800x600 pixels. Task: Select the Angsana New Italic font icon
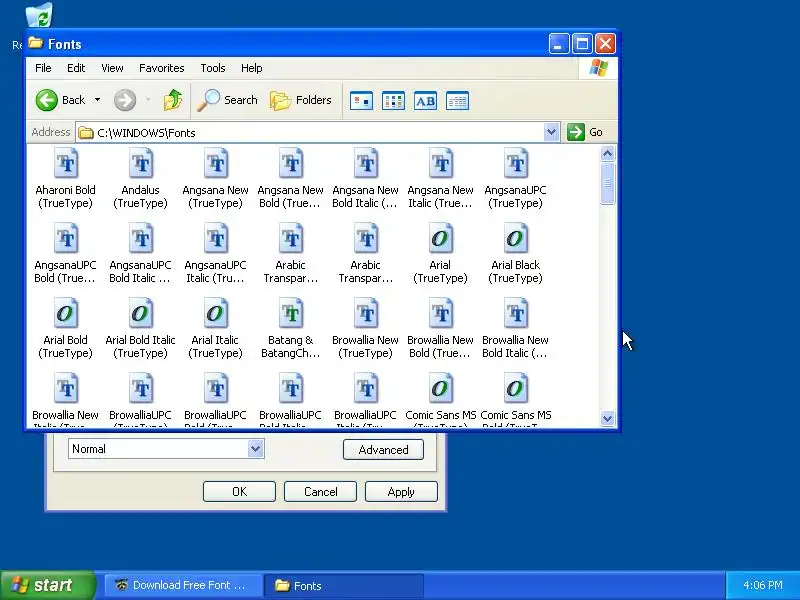[x=441, y=164]
